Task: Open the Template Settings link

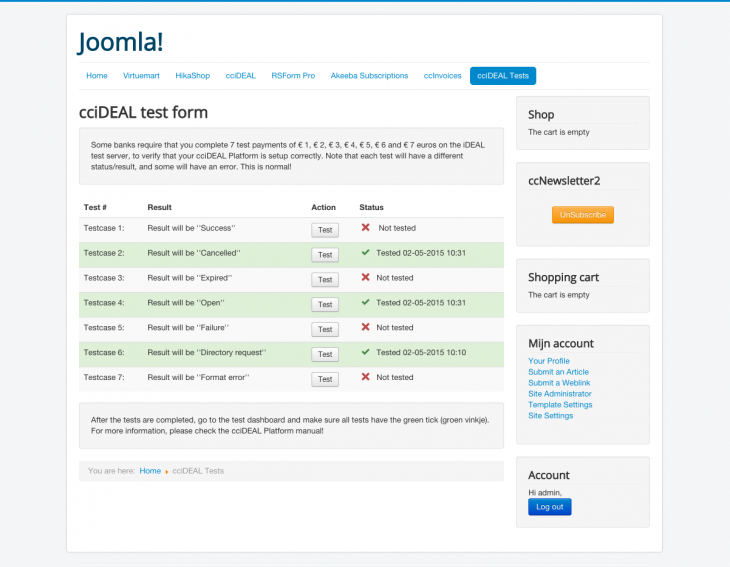Action: [560, 405]
